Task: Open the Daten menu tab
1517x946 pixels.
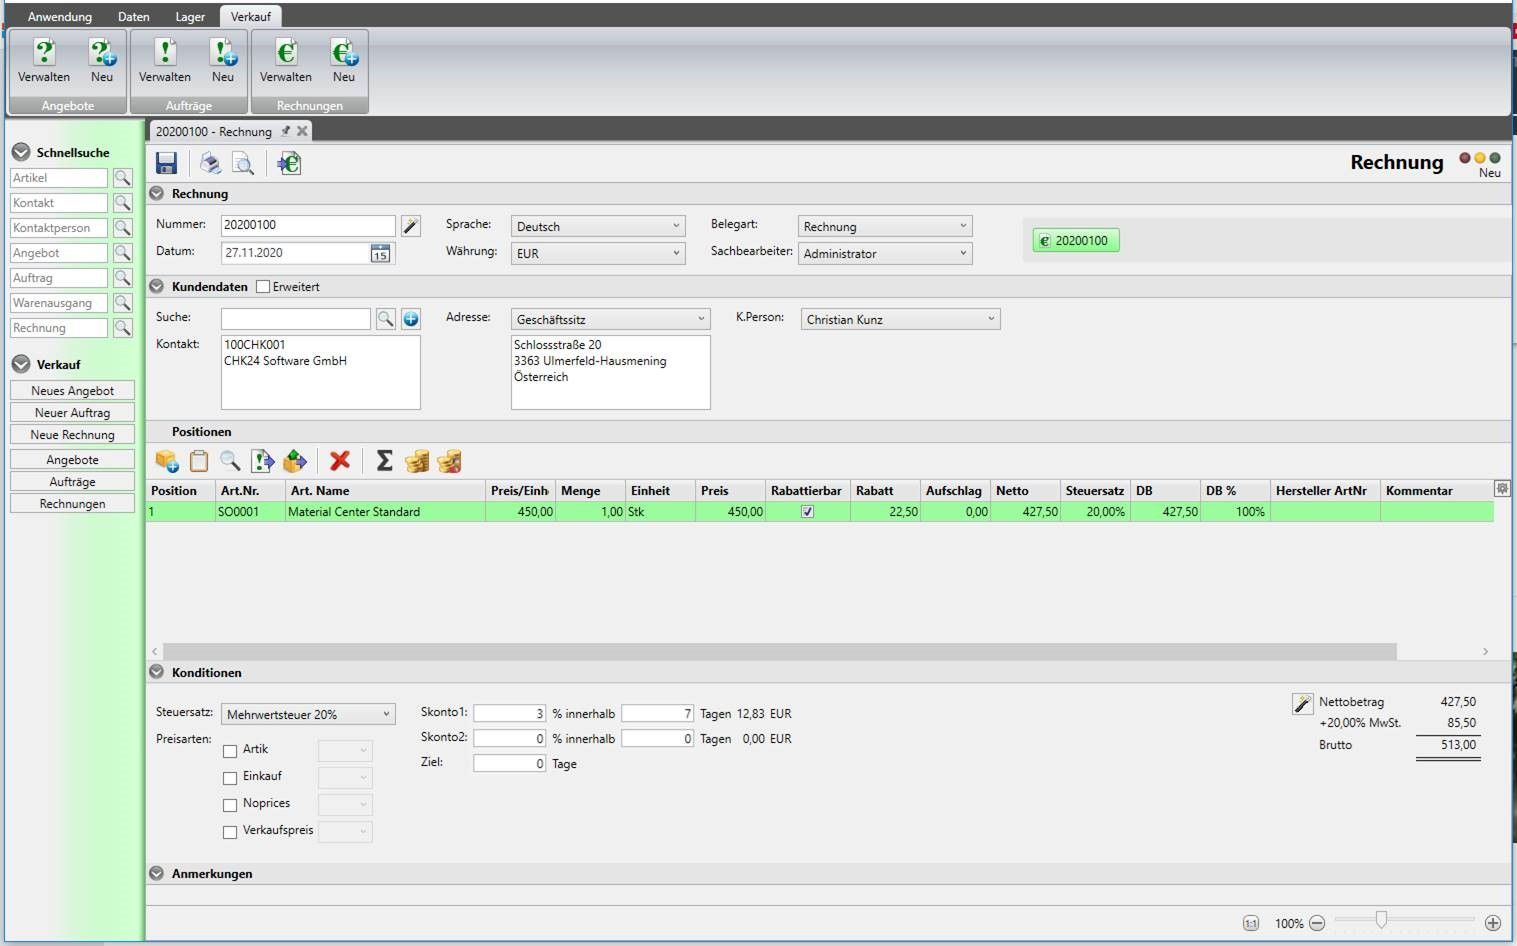Action: point(134,16)
